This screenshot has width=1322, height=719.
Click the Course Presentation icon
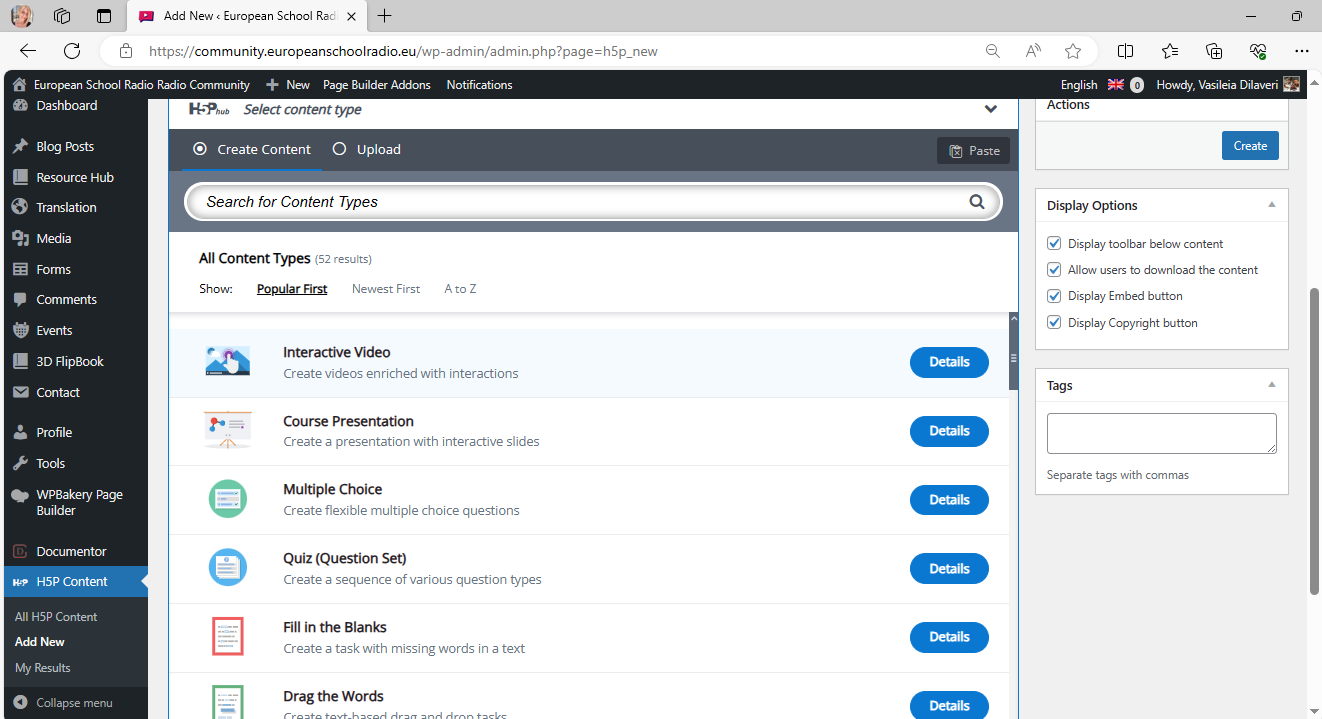pos(227,430)
